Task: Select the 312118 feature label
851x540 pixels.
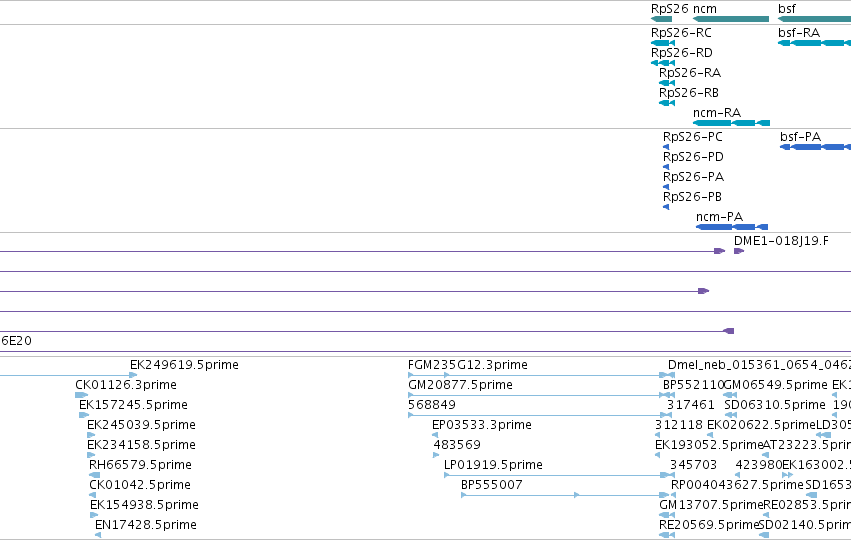Action: click(678, 425)
